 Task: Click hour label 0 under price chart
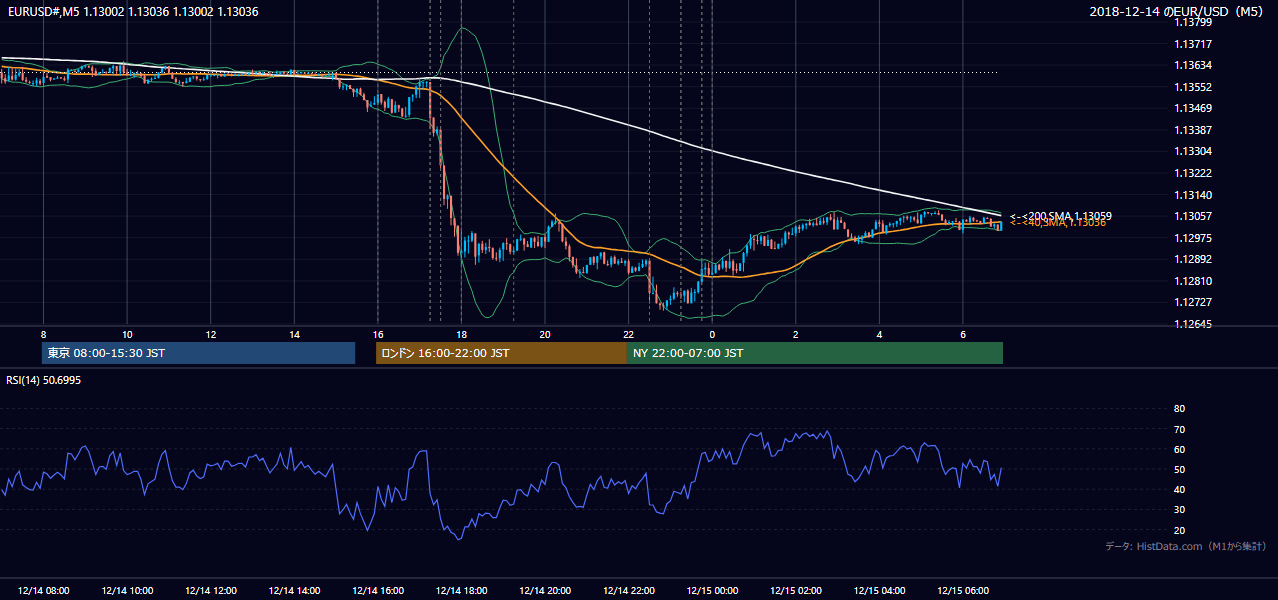[712, 334]
